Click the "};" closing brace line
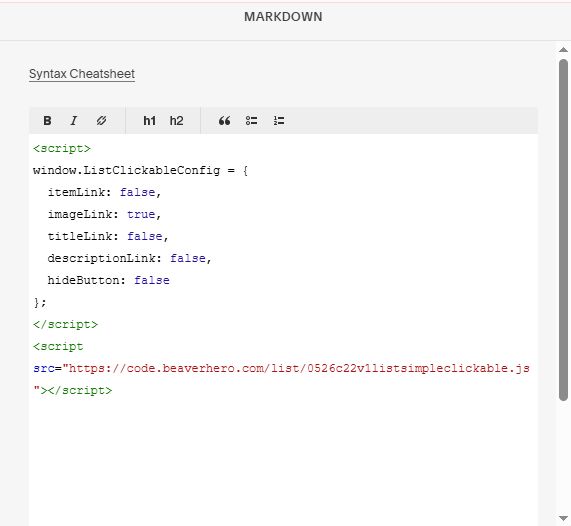571x526 pixels. [40, 302]
